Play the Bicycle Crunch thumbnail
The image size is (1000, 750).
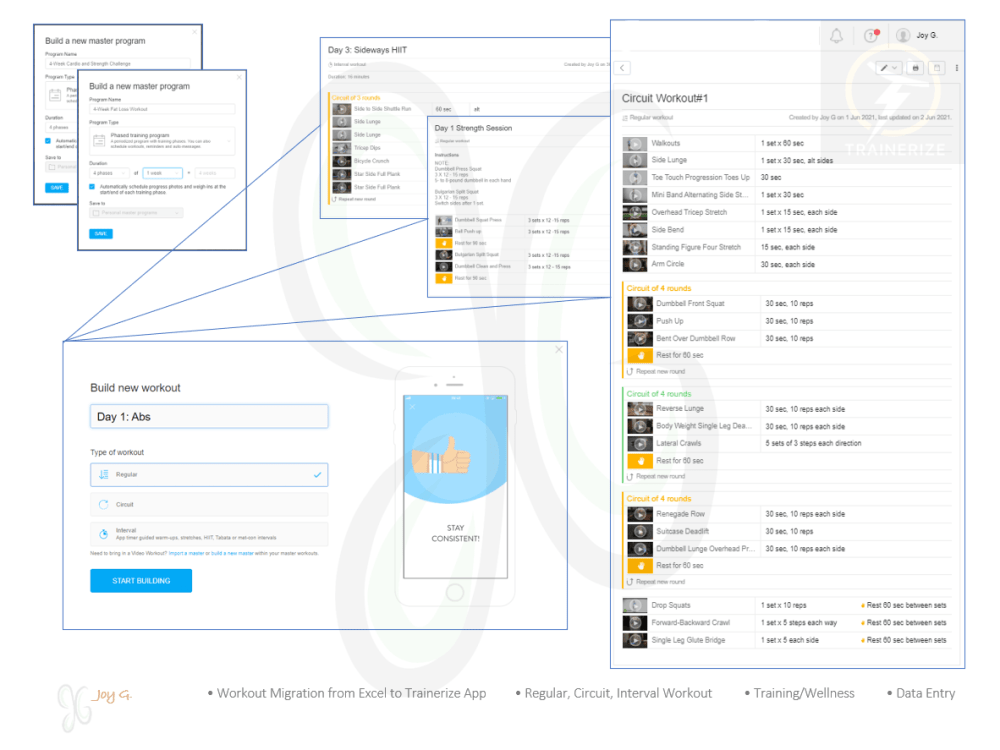point(342,161)
